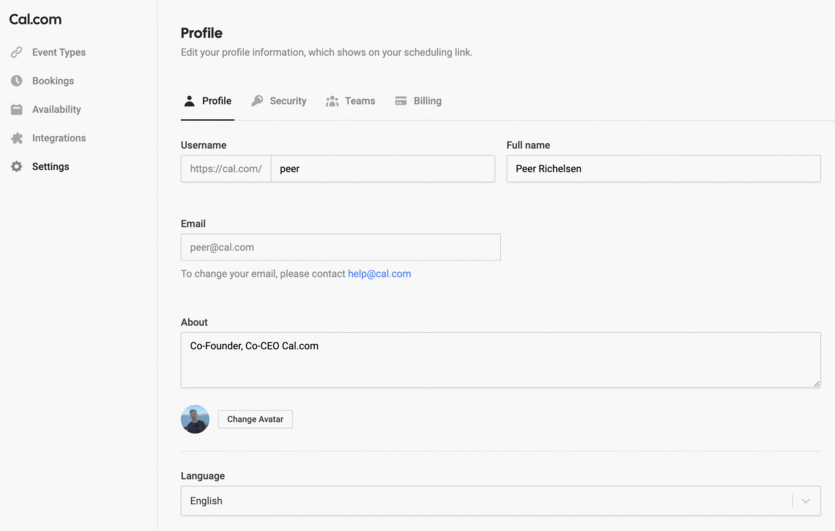This screenshot has width=835, height=531.
Task: Click the Teams group icon
Action: coord(332,101)
